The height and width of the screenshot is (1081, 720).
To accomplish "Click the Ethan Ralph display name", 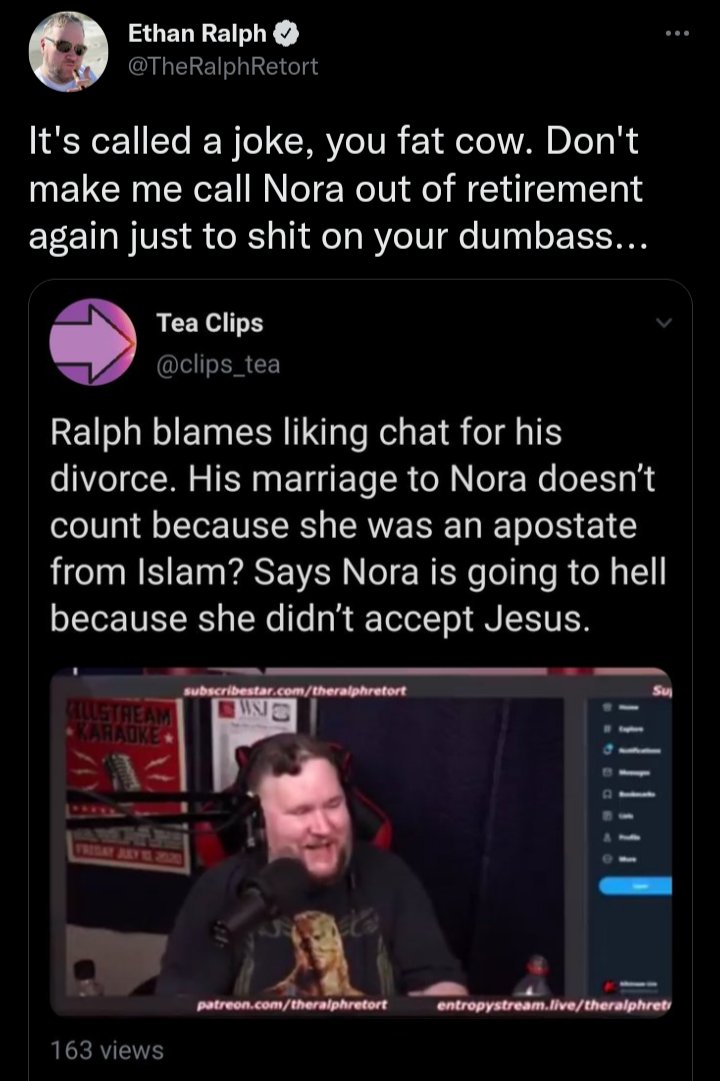I will pos(197,32).
